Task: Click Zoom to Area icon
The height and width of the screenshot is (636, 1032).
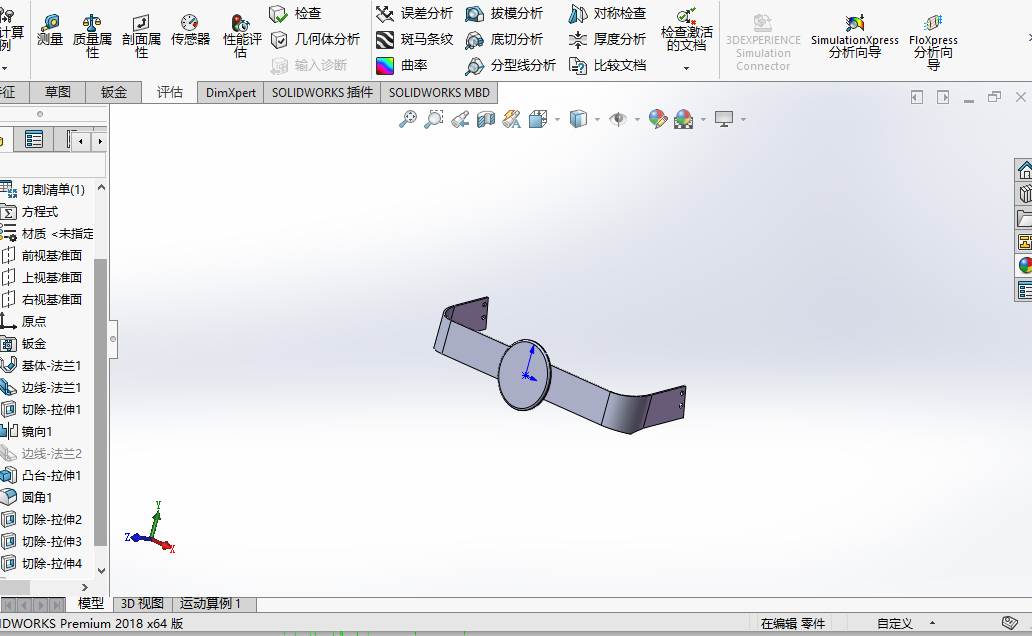Action: 434,119
